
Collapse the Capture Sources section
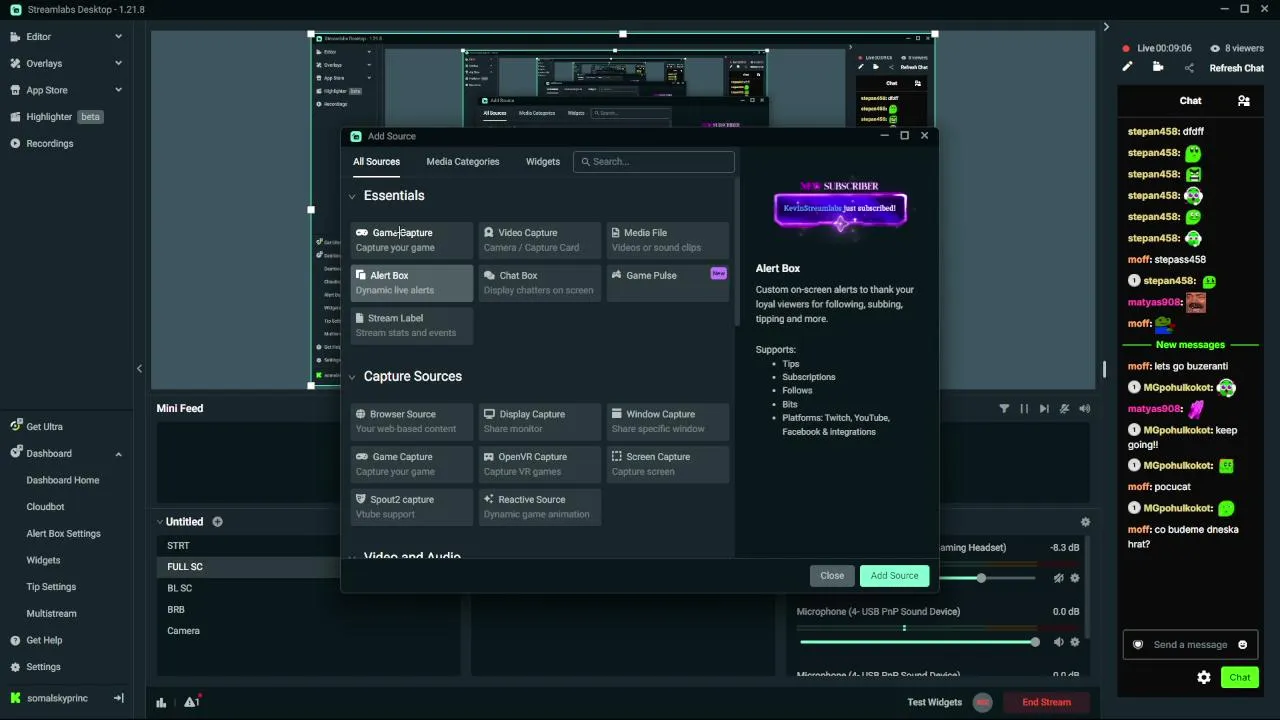pos(352,377)
